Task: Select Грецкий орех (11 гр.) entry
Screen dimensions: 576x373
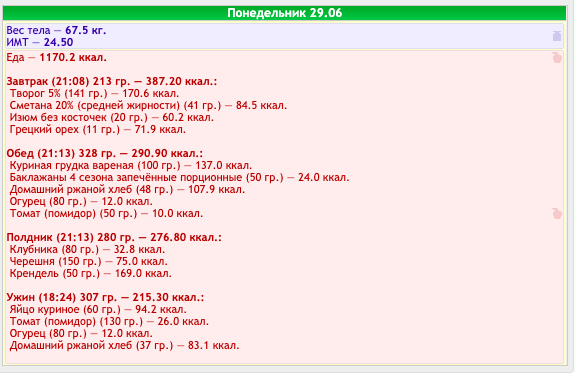Action: (x=98, y=129)
